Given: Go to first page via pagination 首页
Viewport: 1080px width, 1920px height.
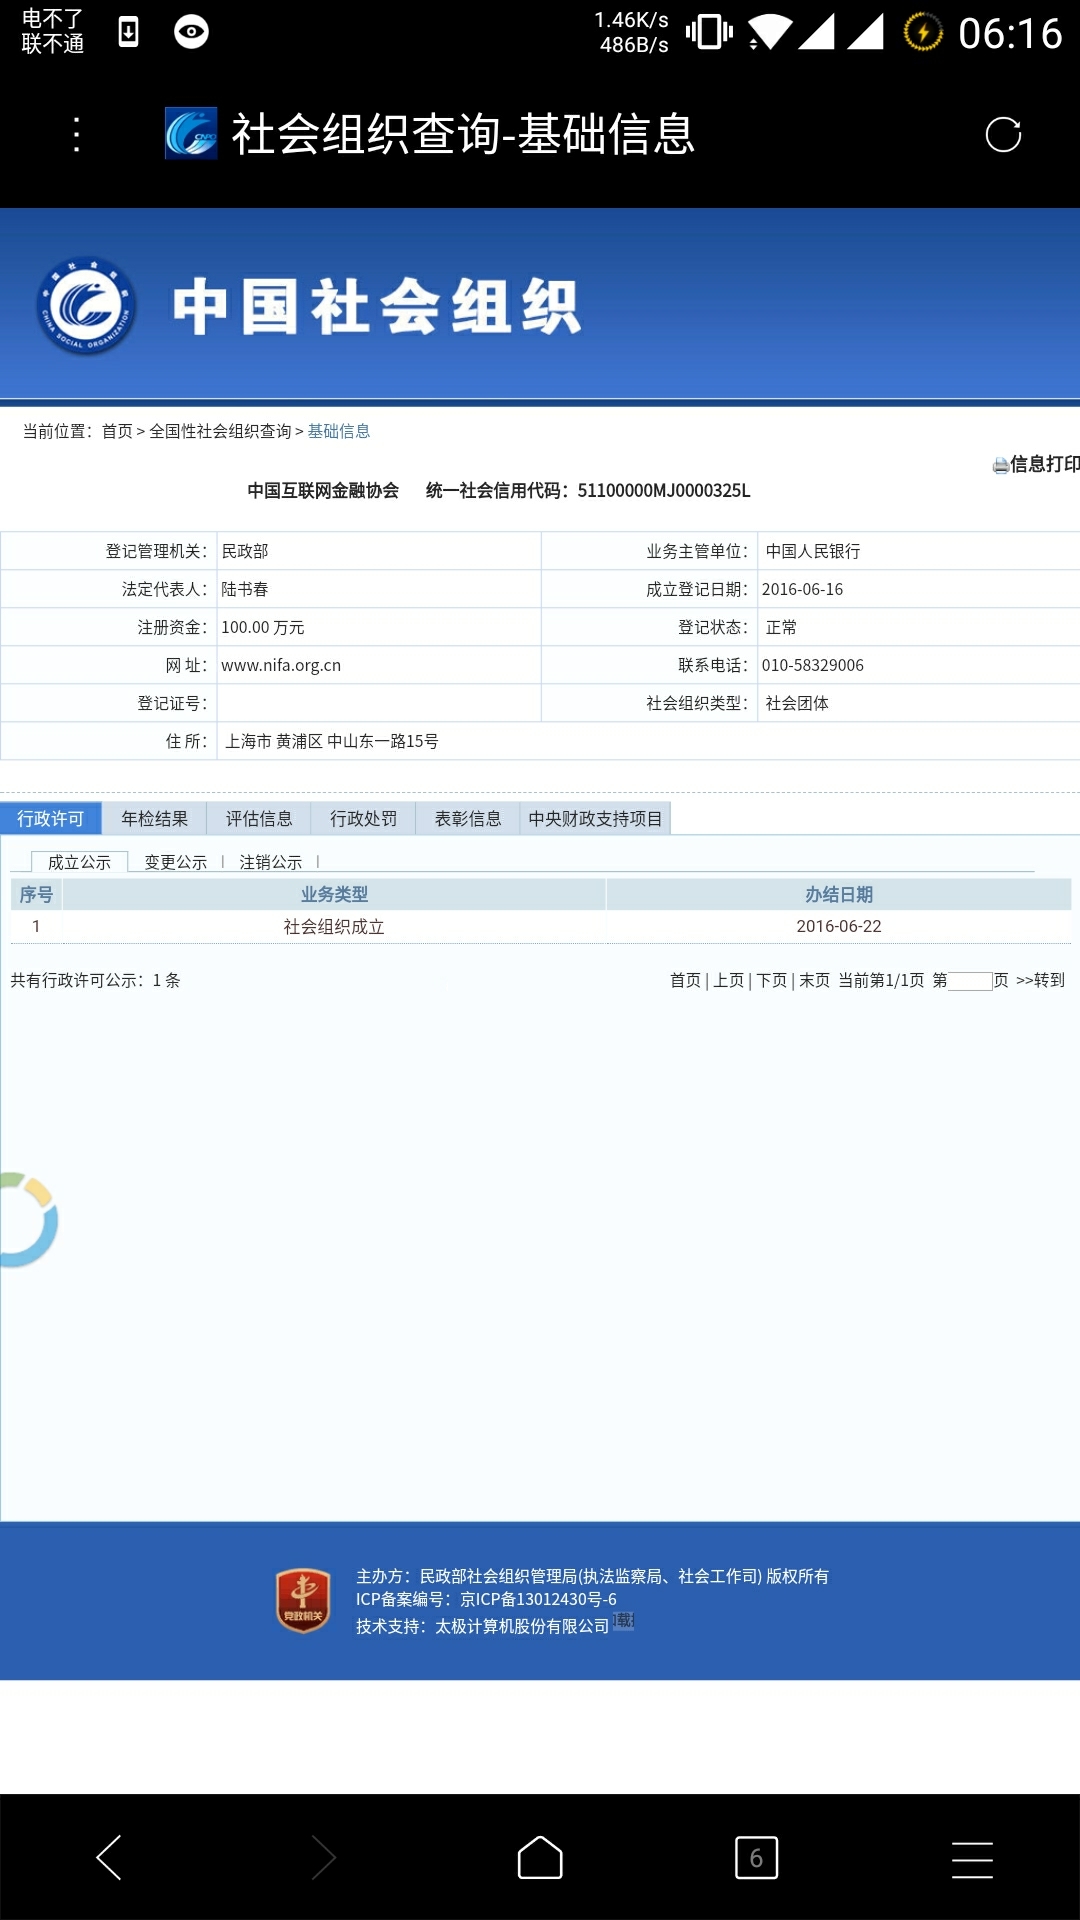Looking at the screenshot, I should point(685,980).
